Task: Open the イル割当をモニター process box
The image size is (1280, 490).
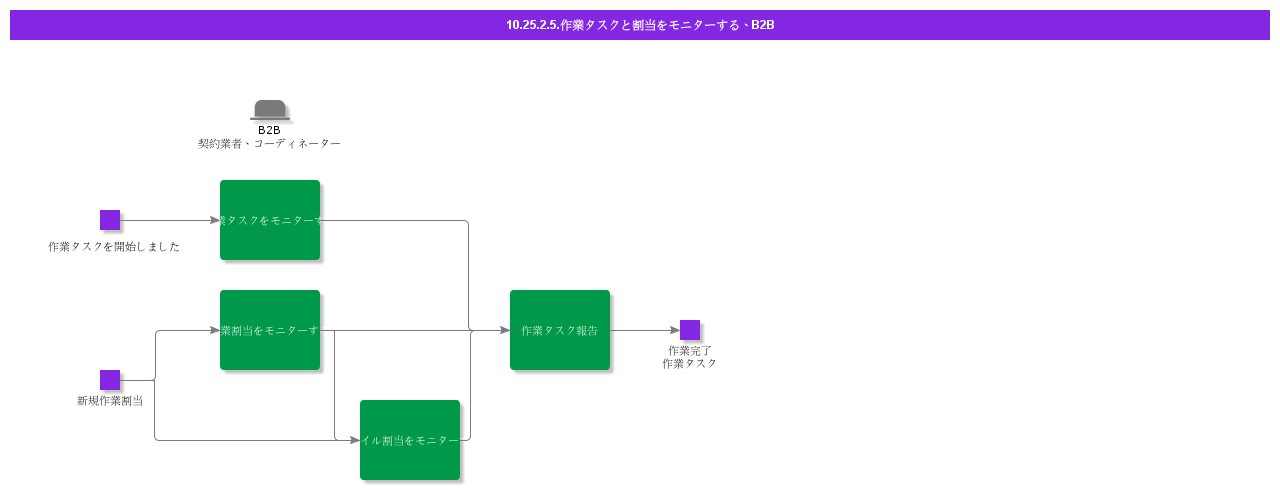Action: point(410,440)
